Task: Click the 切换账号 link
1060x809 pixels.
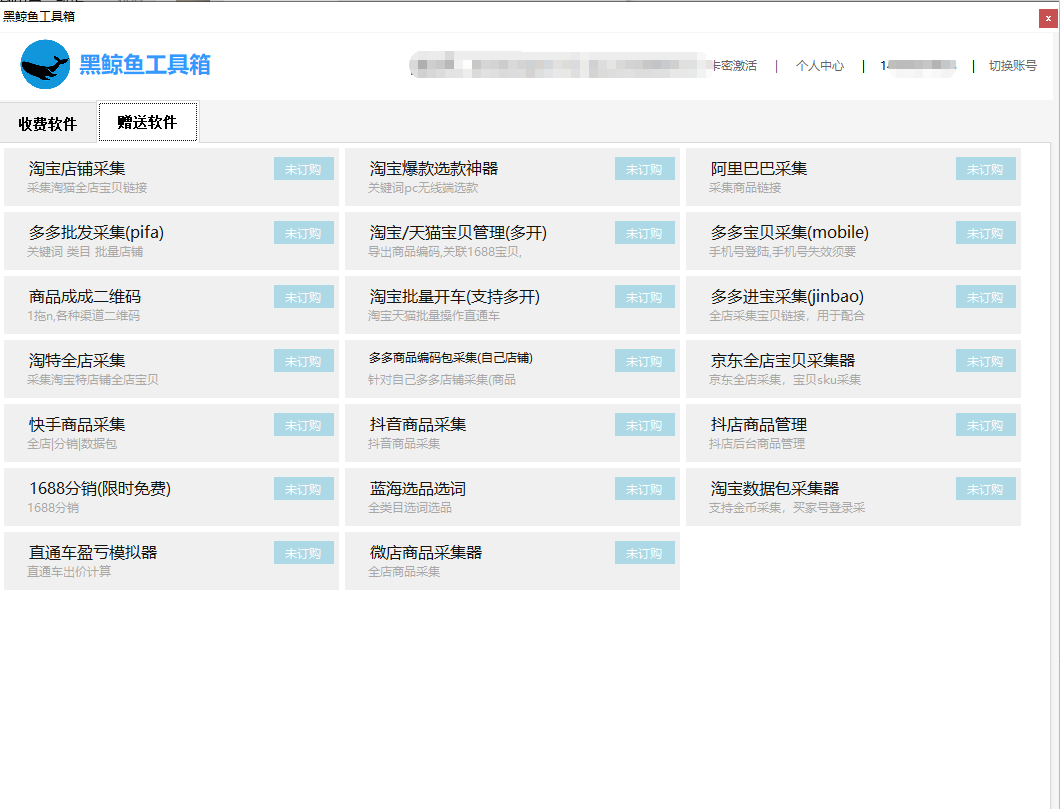Action: 1012,66
